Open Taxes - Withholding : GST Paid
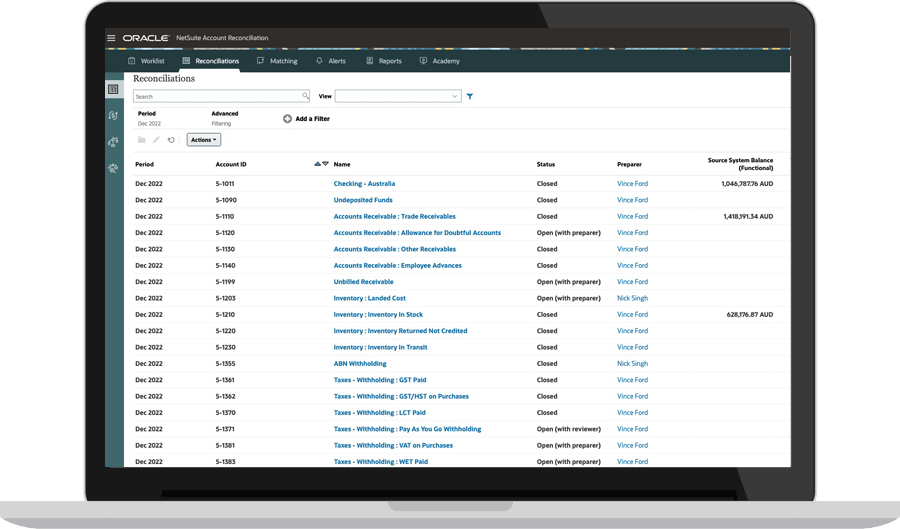Viewport: 900px width, 529px height. coord(380,380)
